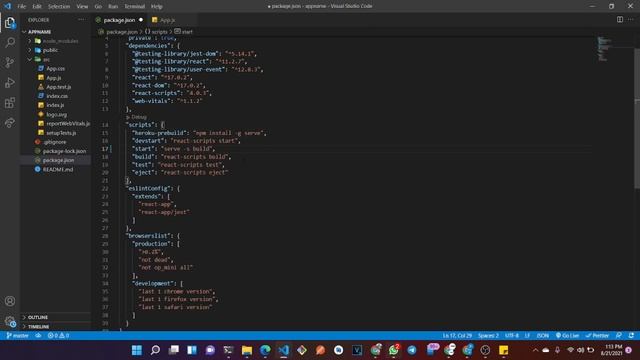Screen dimensions: 640x360
Task: Open Explorer panel more actions ellipsis
Action: [82, 20]
